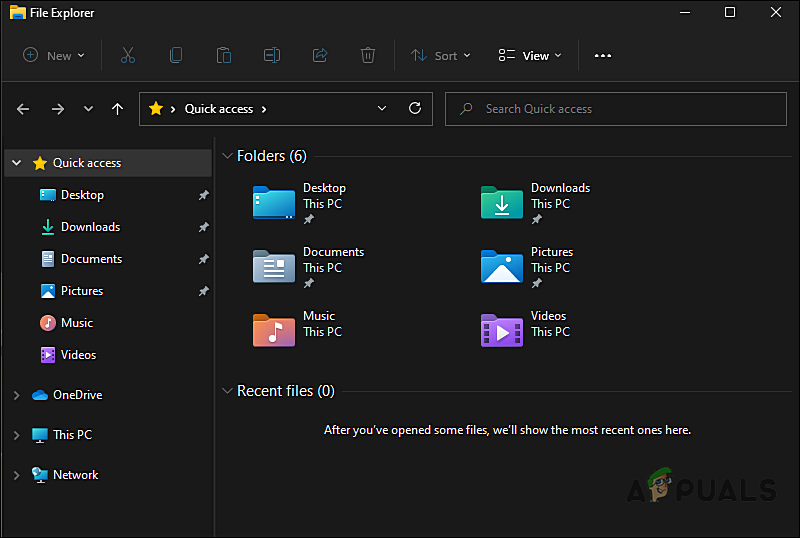Expand the address bar history dropdown

pos(382,108)
